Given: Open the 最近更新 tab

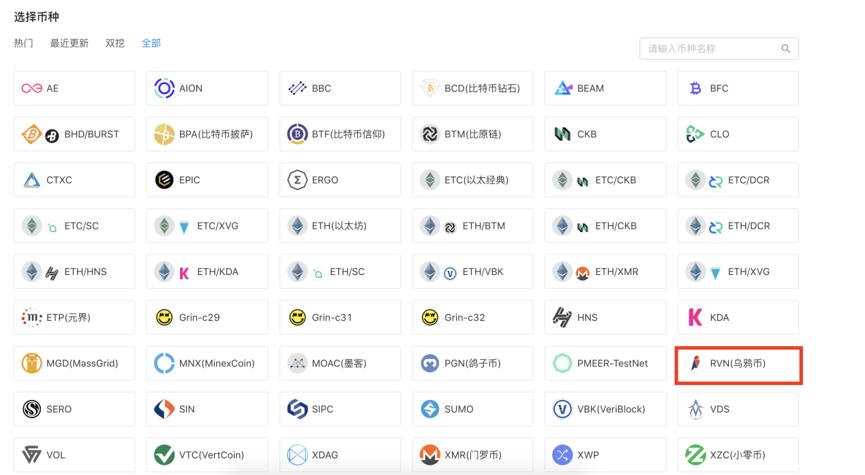Looking at the screenshot, I should tap(69, 43).
